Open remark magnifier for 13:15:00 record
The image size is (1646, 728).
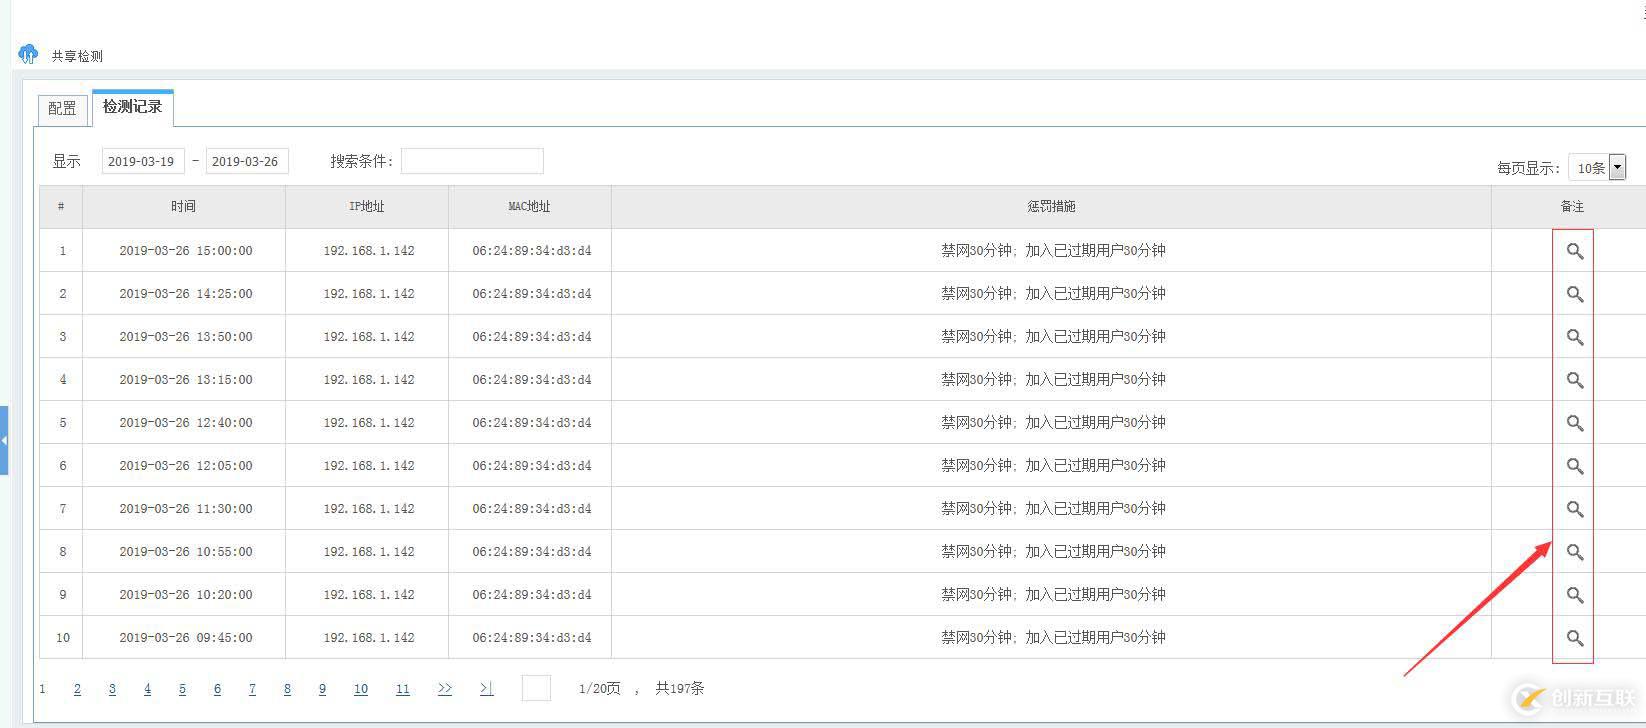click(1574, 380)
